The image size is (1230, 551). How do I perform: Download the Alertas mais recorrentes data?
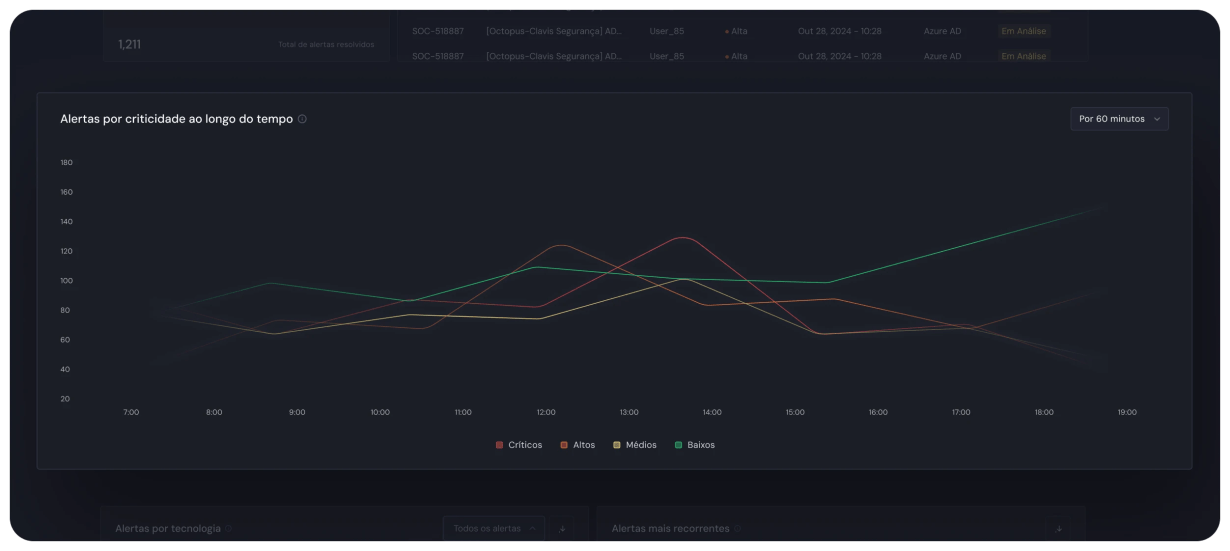coord(1059,528)
